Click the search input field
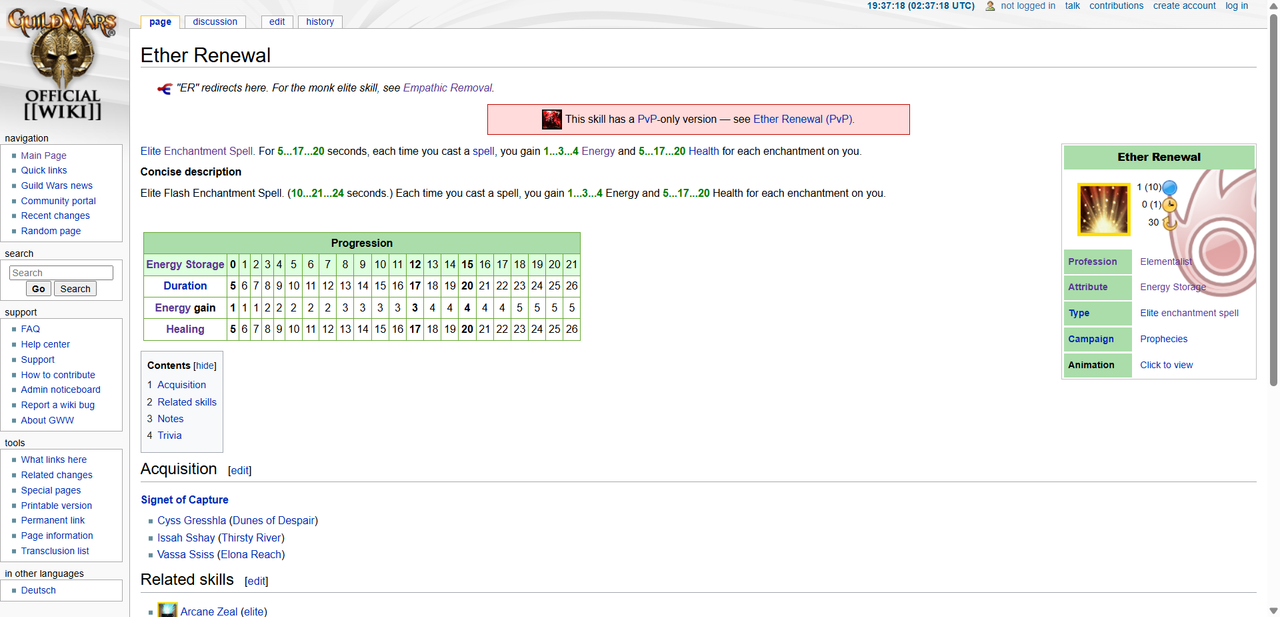This screenshot has width=1280, height=617. tap(61, 273)
